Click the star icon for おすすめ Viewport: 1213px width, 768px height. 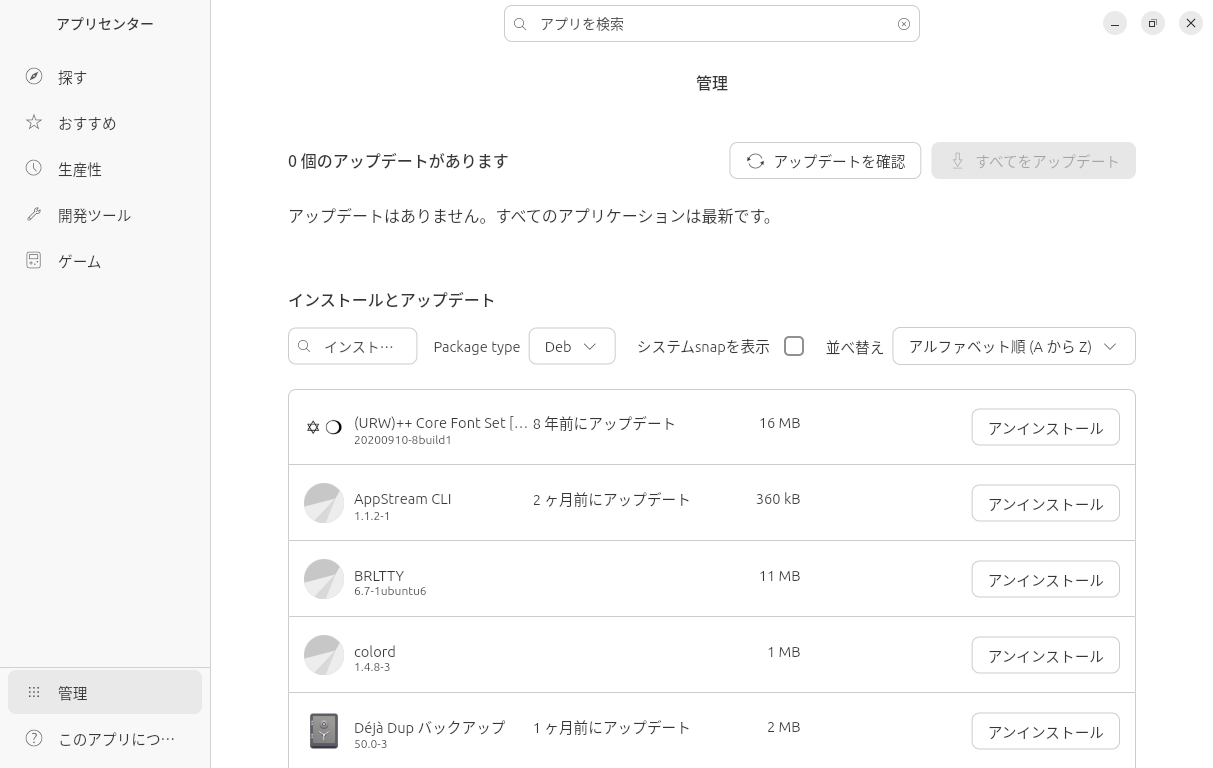tap(34, 122)
